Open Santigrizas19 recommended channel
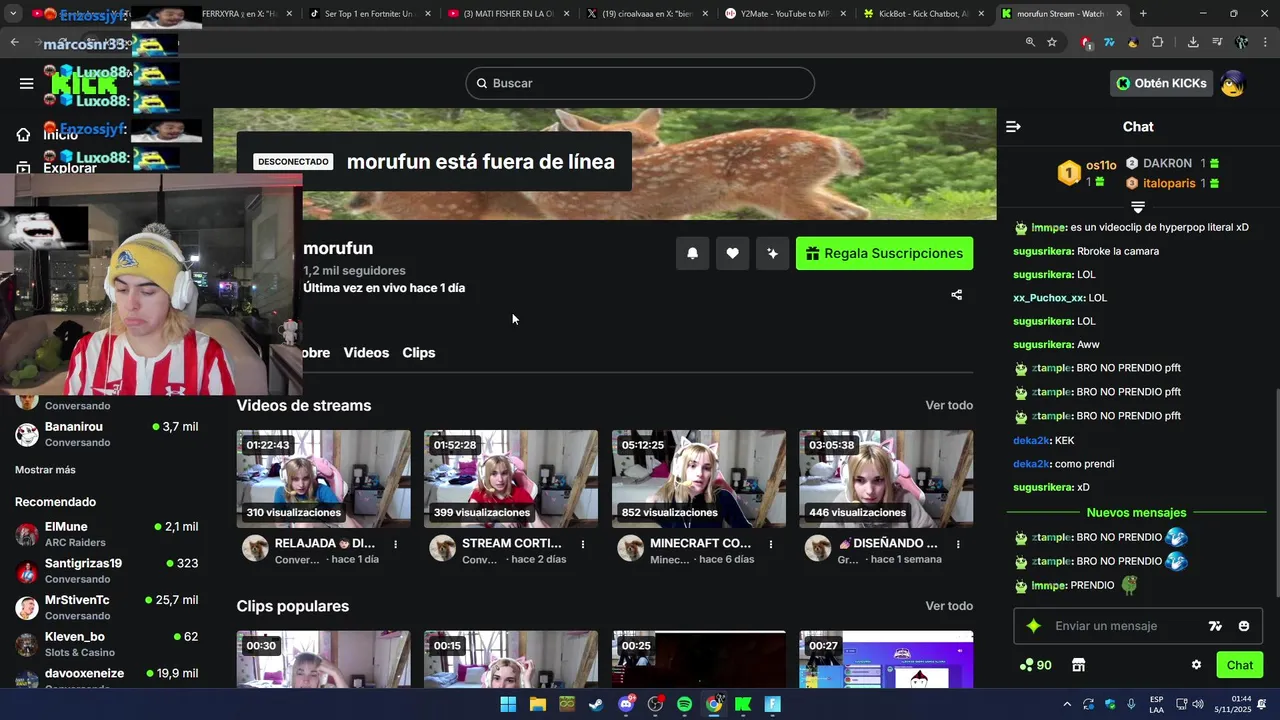The image size is (1280, 720). [x=106, y=571]
